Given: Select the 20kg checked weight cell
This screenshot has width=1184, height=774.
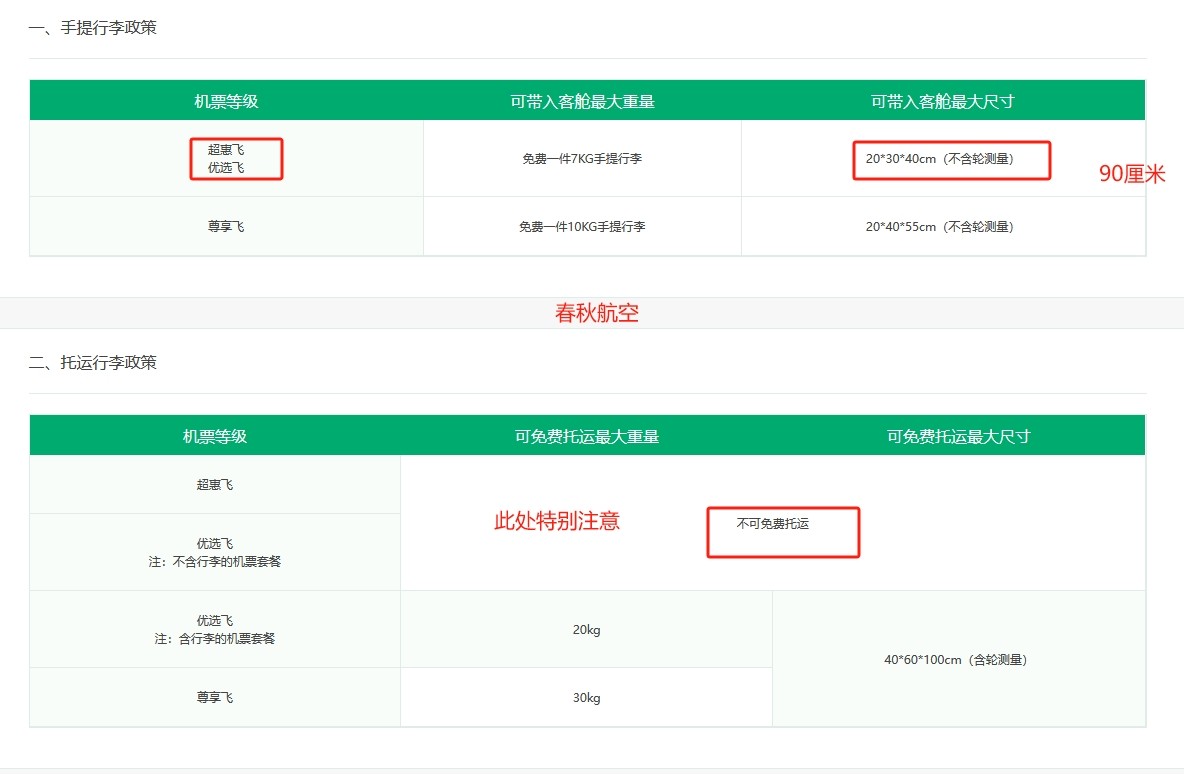Looking at the screenshot, I should click(586, 630).
